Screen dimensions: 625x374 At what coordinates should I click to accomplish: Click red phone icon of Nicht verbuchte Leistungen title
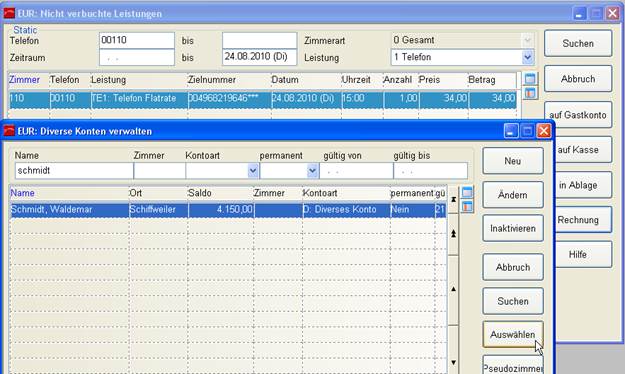tap(9, 13)
